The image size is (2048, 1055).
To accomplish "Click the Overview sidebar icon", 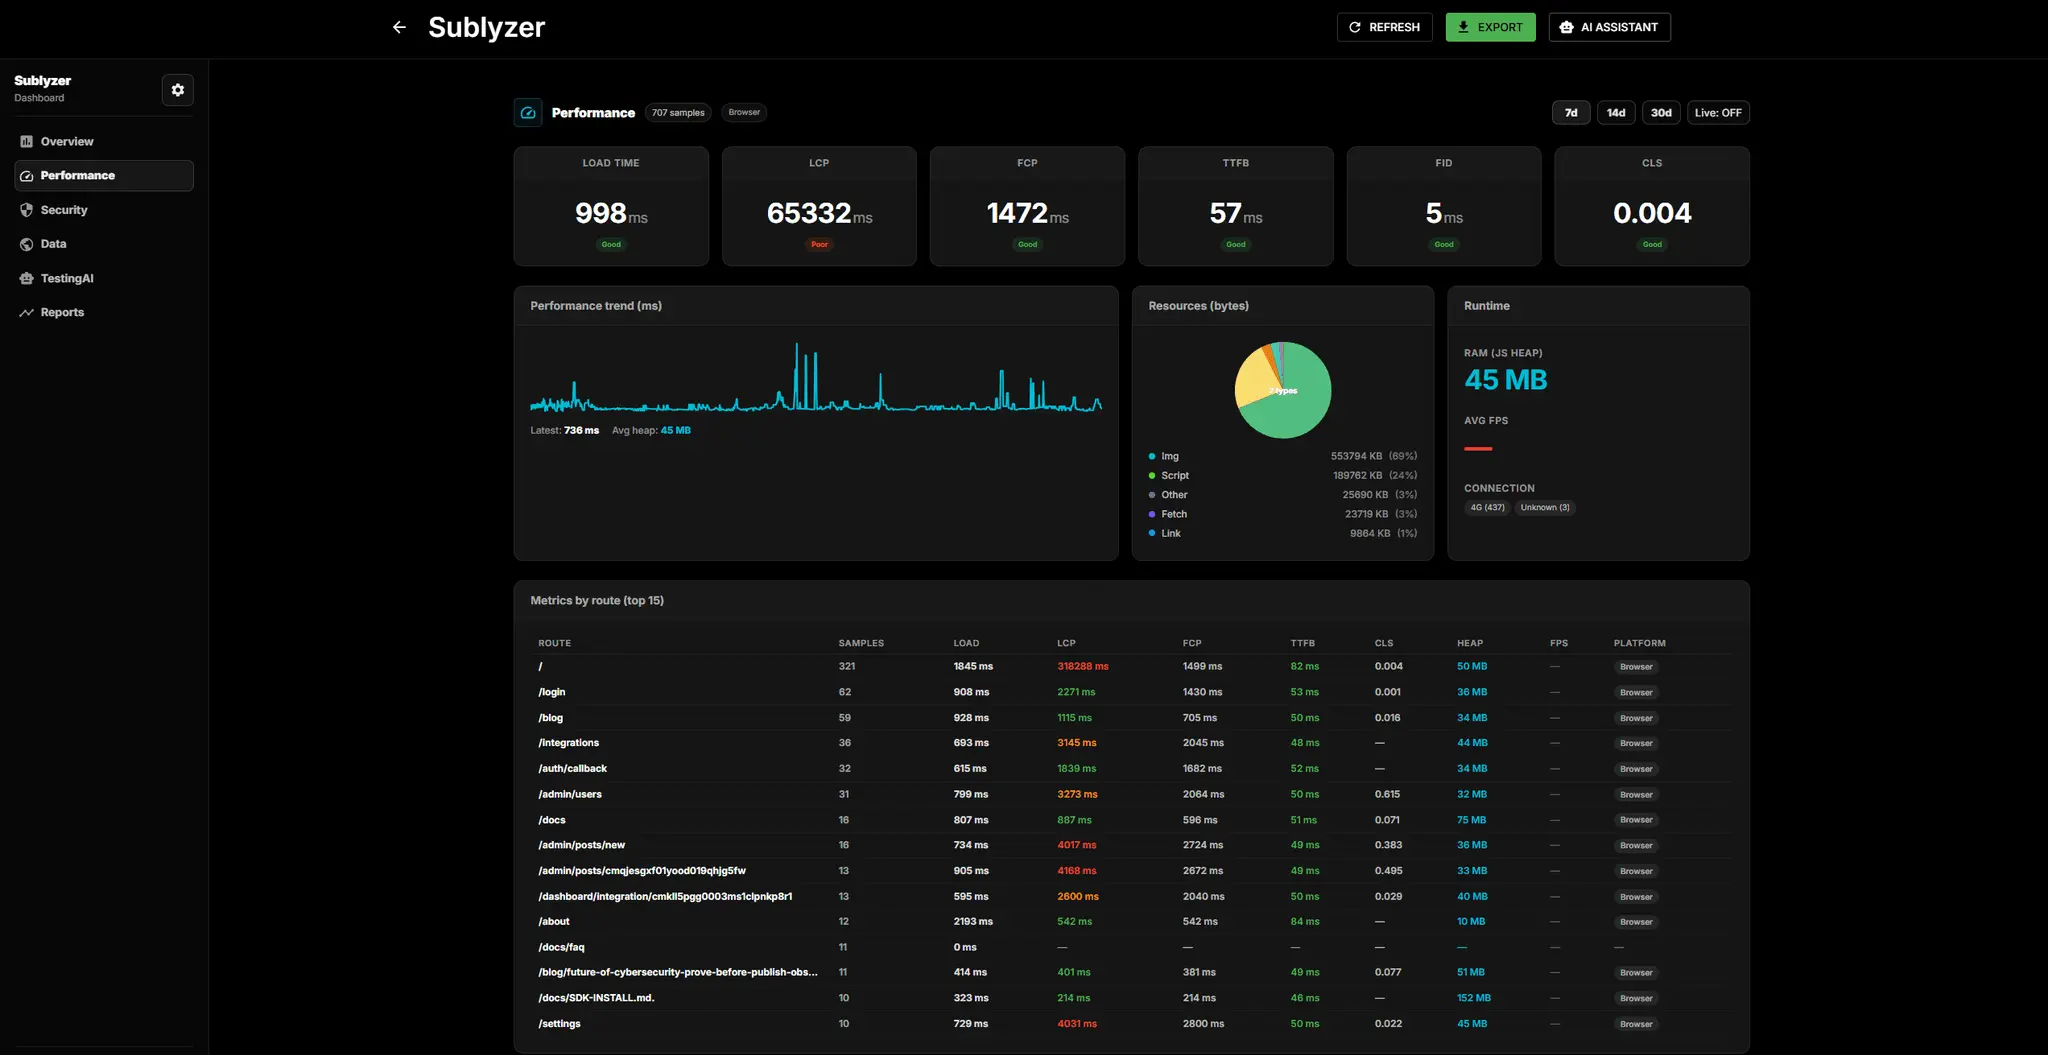I will click(27, 142).
